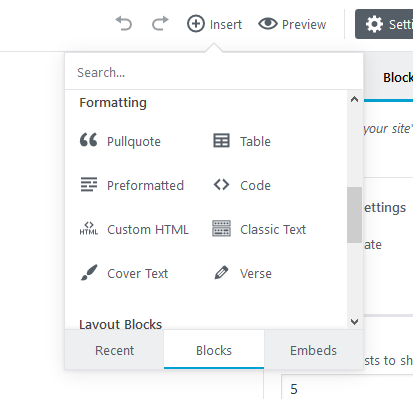The height and width of the screenshot is (399, 413).
Task: Switch to the Recent tab
Action: coord(114,350)
